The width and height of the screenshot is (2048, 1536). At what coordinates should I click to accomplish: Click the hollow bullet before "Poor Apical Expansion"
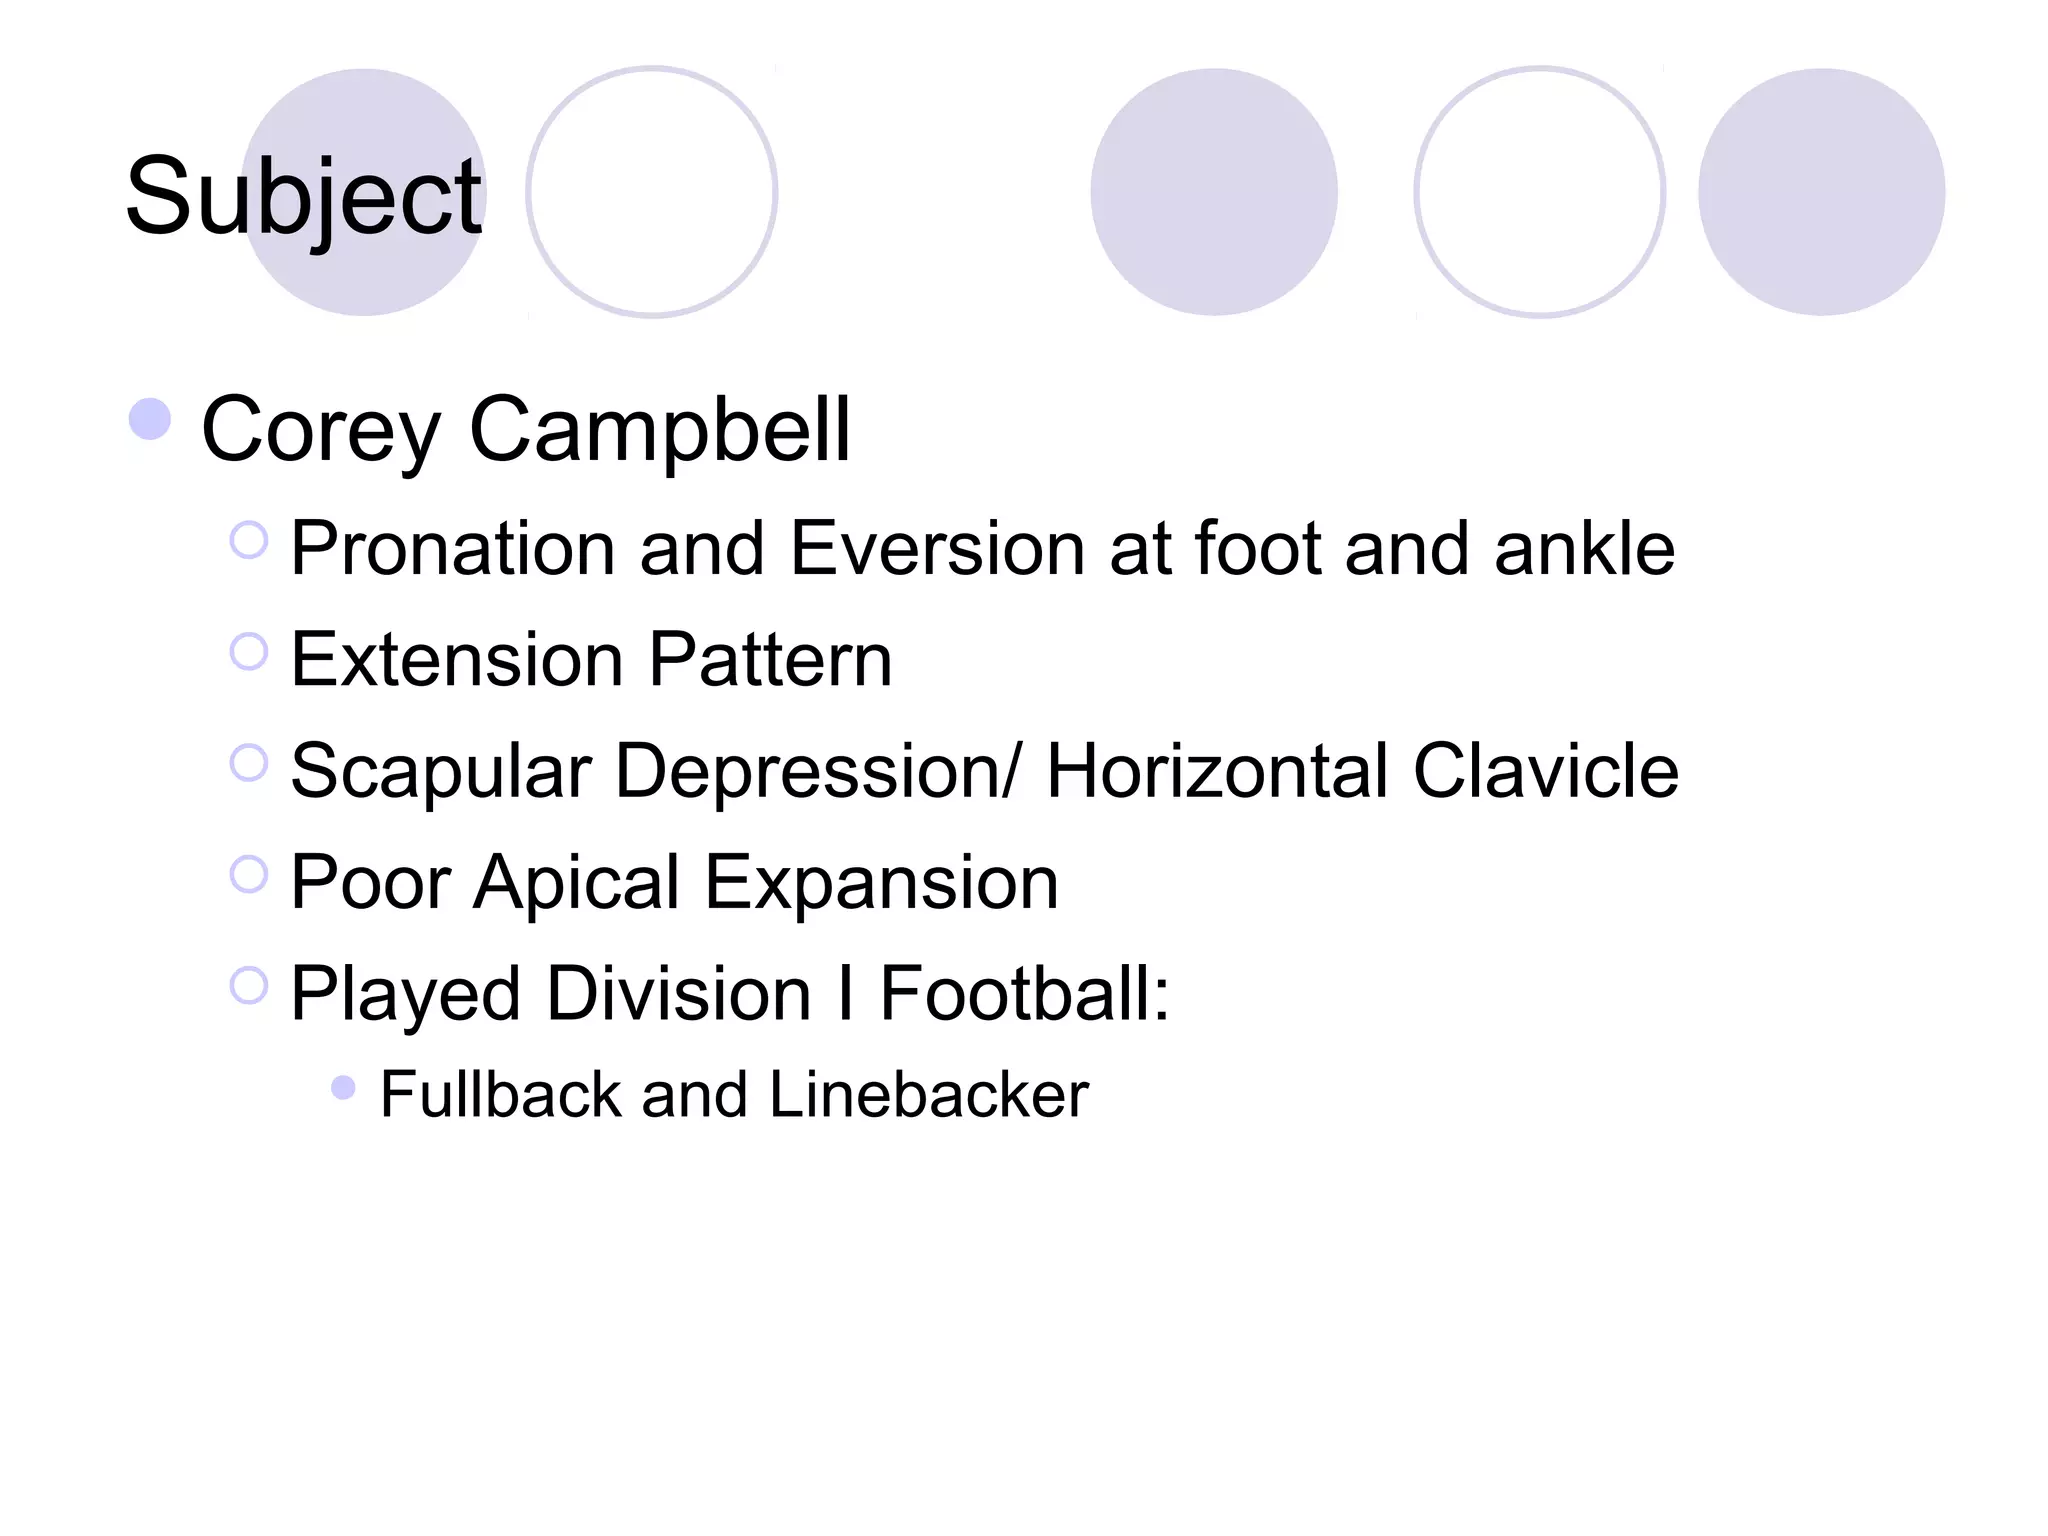[249, 875]
